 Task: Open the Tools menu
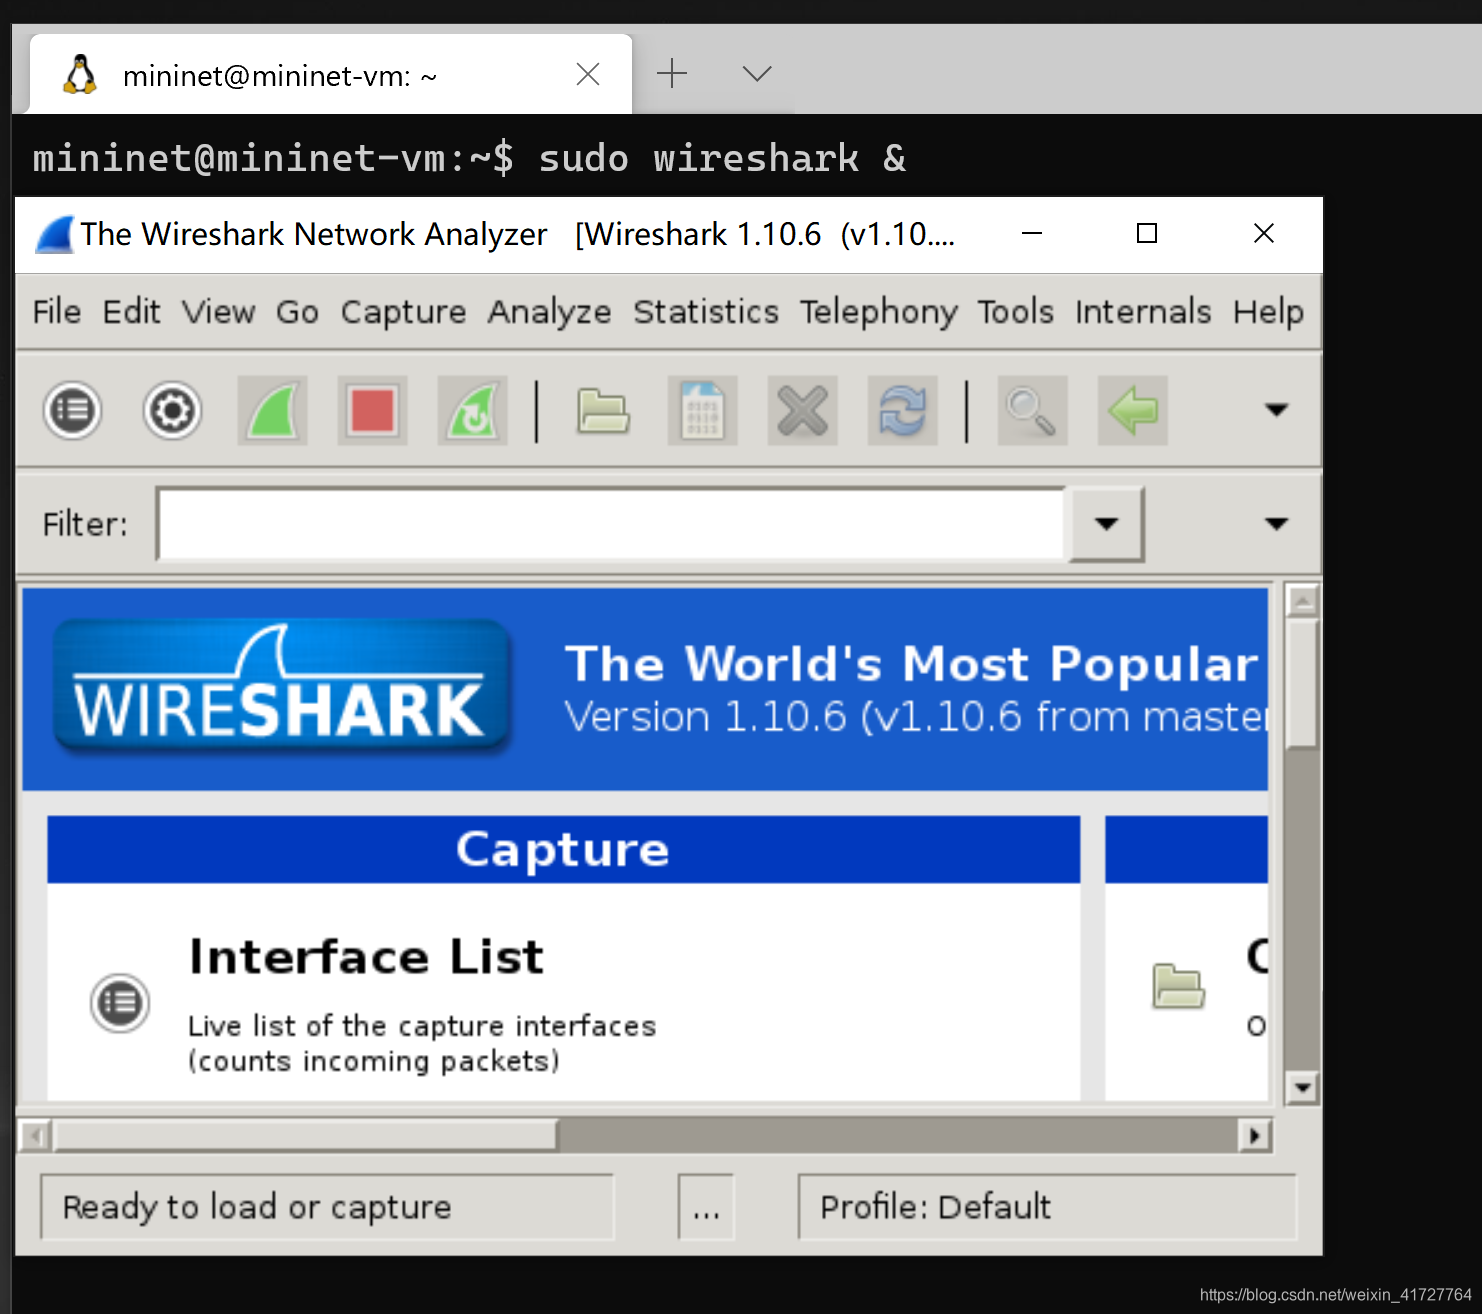(1015, 312)
